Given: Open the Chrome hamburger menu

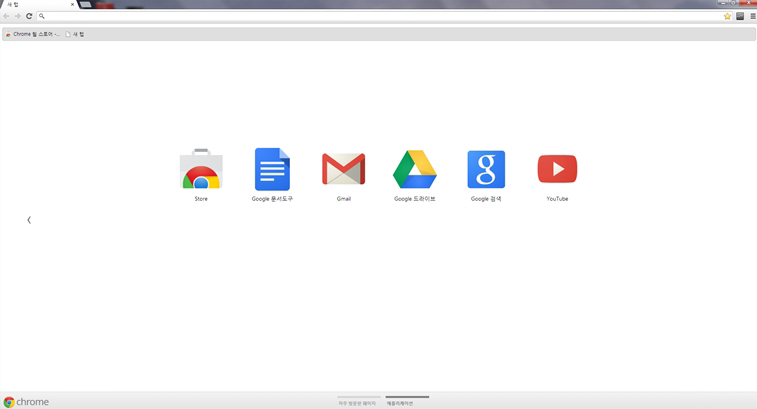Looking at the screenshot, I should coord(753,16).
